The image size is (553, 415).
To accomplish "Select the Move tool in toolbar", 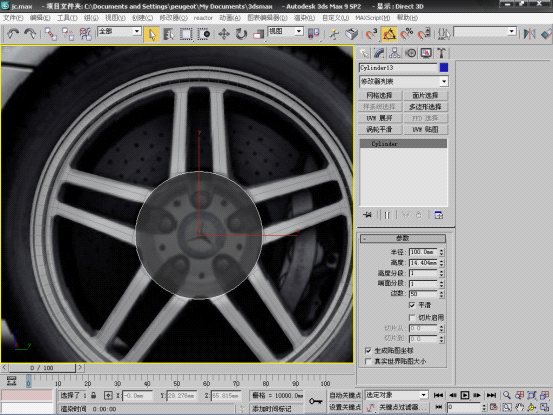I will [x=224, y=34].
